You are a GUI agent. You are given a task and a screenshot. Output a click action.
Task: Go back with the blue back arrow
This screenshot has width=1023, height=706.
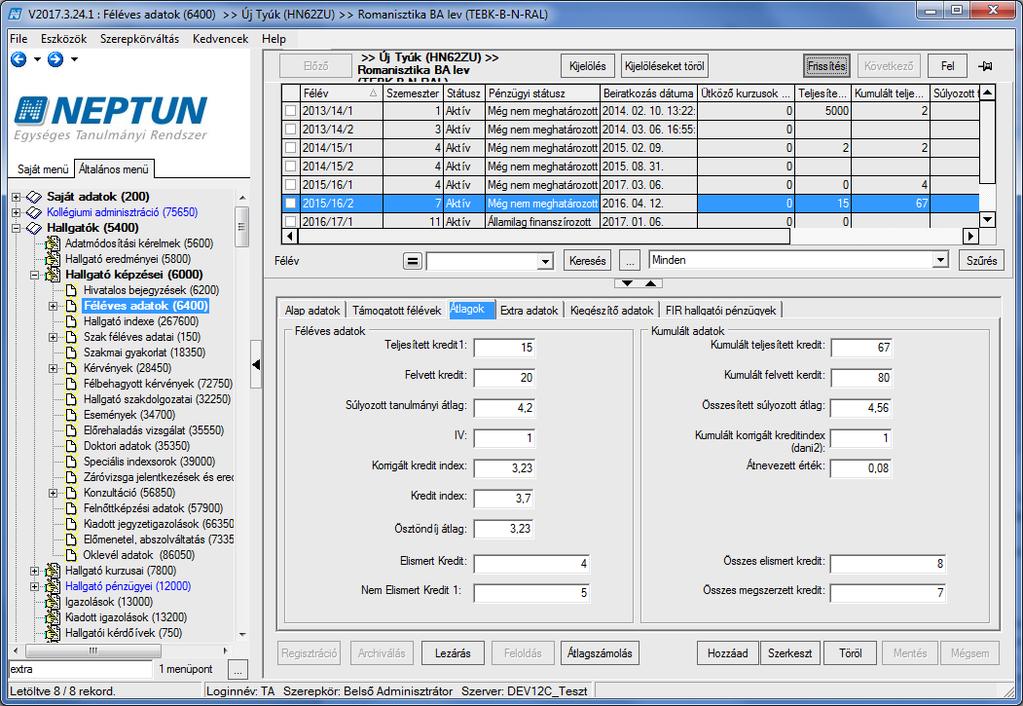(x=18, y=59)
